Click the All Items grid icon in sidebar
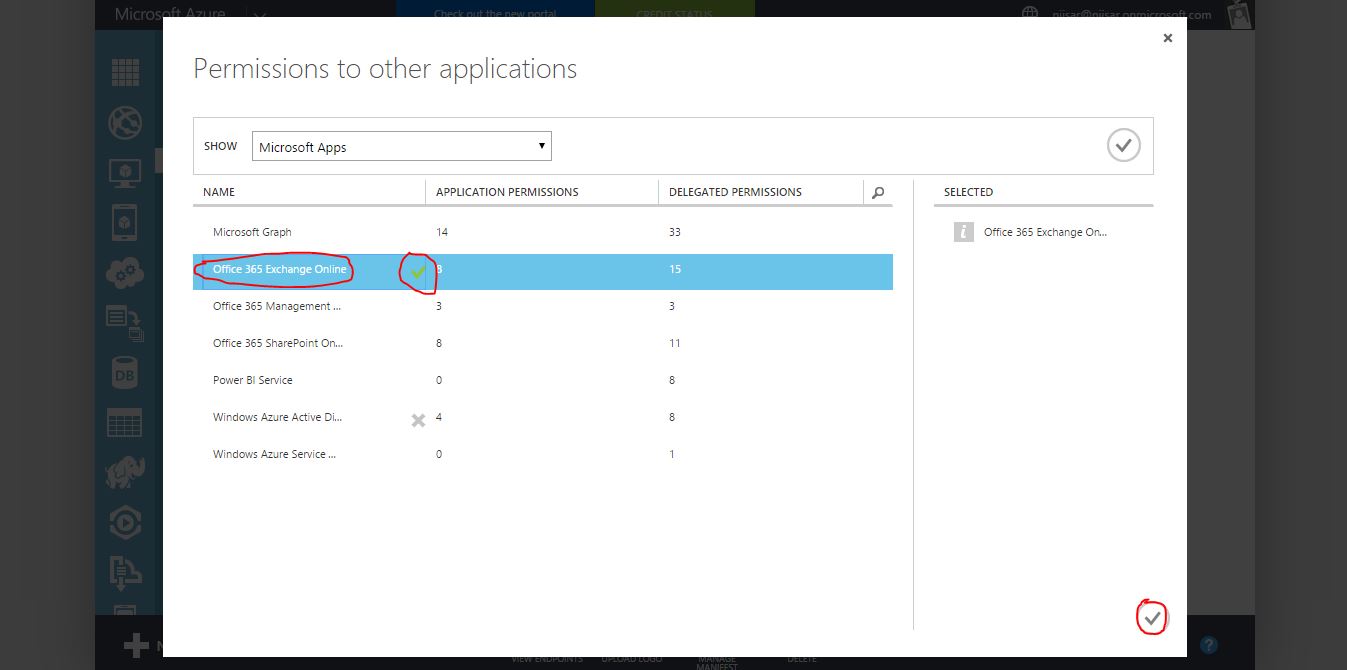Viewport: 1347px width, 670px height. coord(125,73)
